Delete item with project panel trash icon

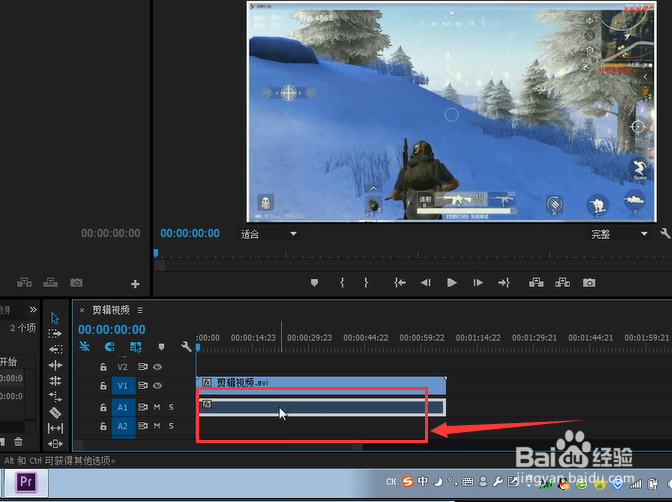tap(18, 441)
